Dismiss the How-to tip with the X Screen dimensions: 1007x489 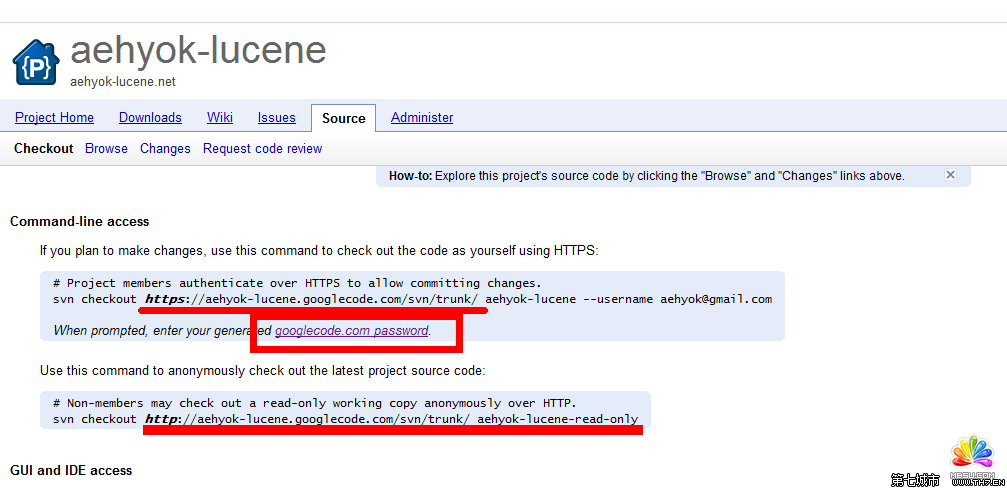click(x=950, y=175)
